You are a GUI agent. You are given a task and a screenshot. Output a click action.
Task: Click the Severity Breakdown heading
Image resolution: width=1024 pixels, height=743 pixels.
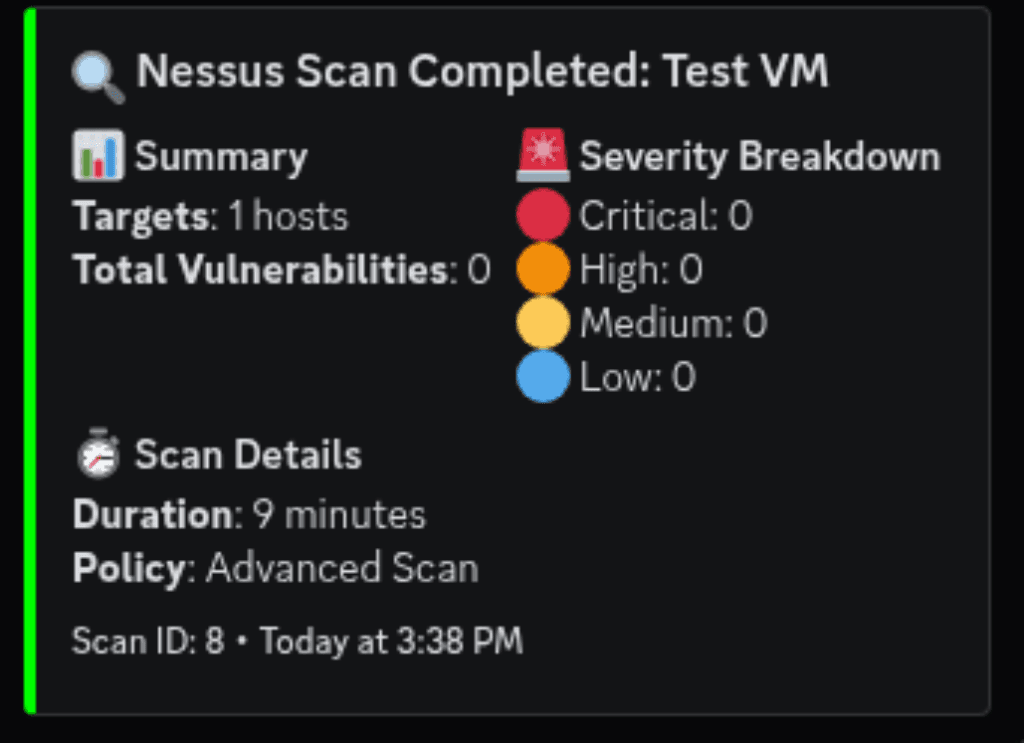760,157
